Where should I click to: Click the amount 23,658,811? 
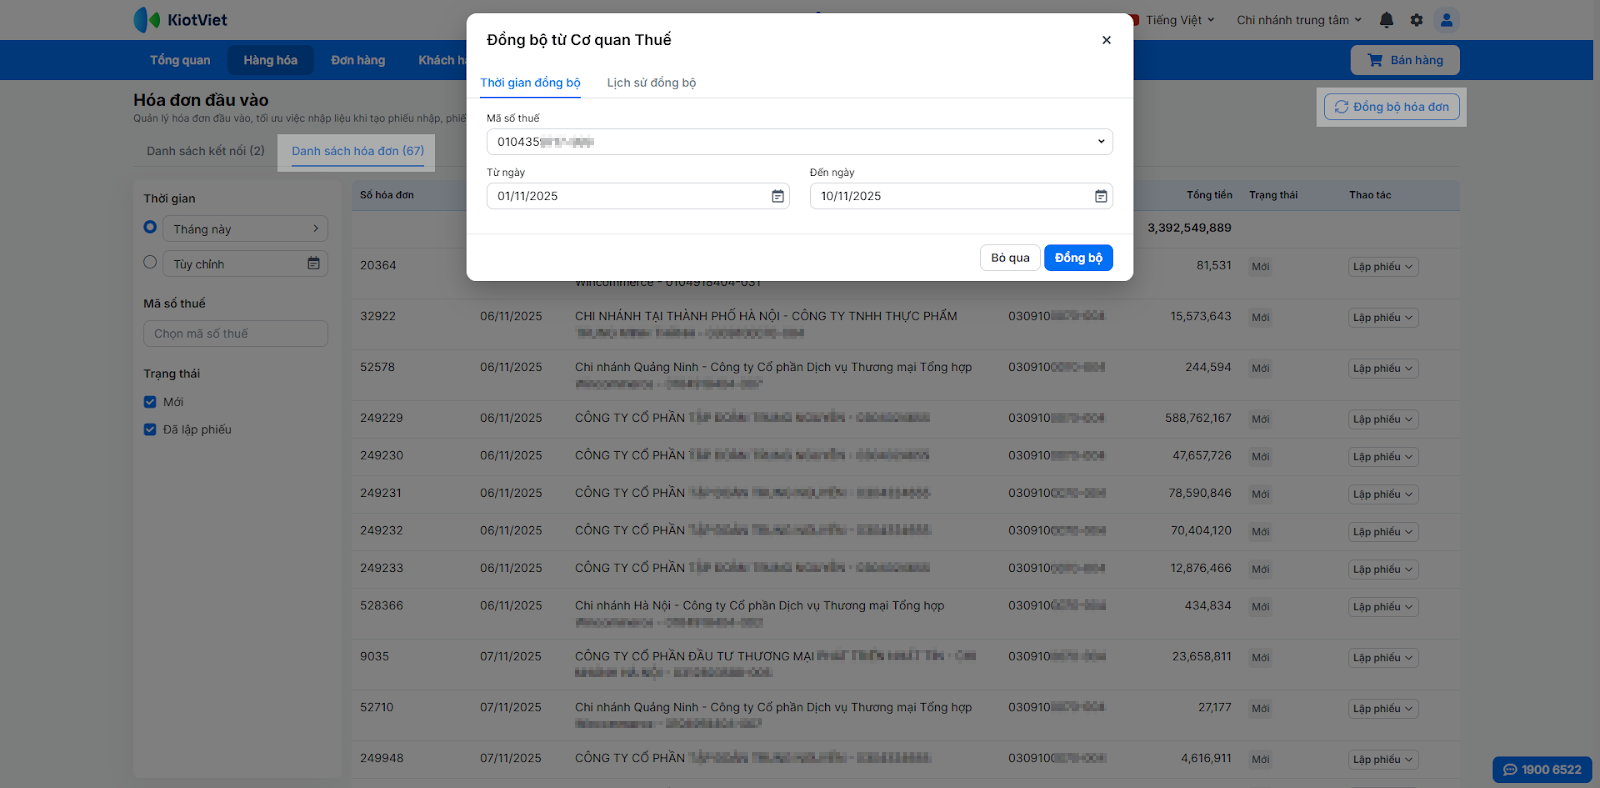click(x=1202, y=656)
